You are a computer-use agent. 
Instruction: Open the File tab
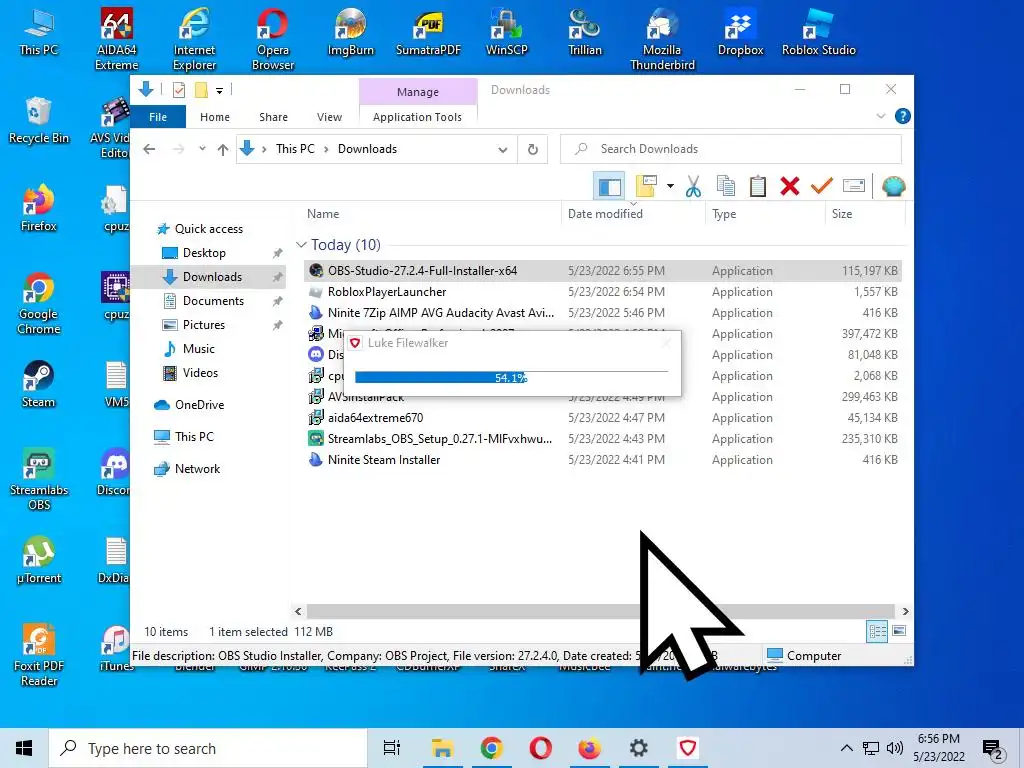[x=158, y=117]
